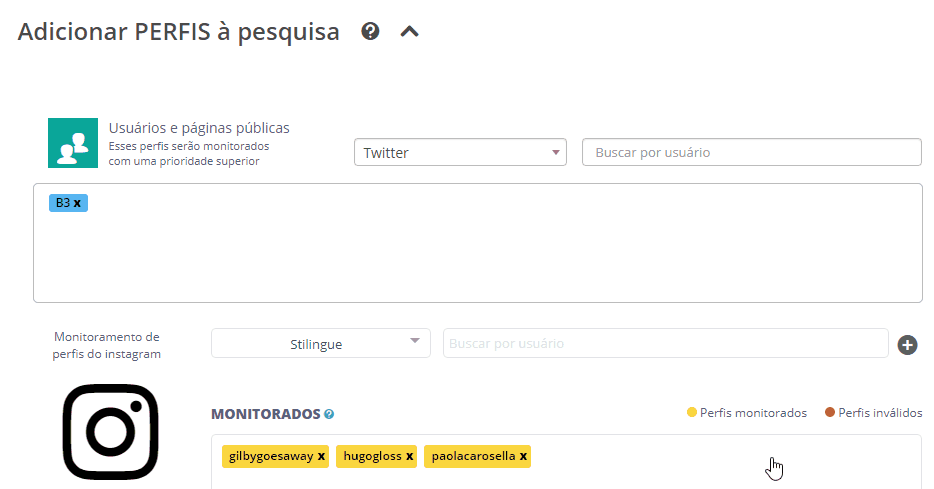Click the help question mark icon beside the title
The image size is (934, 489).
(370, 31)
